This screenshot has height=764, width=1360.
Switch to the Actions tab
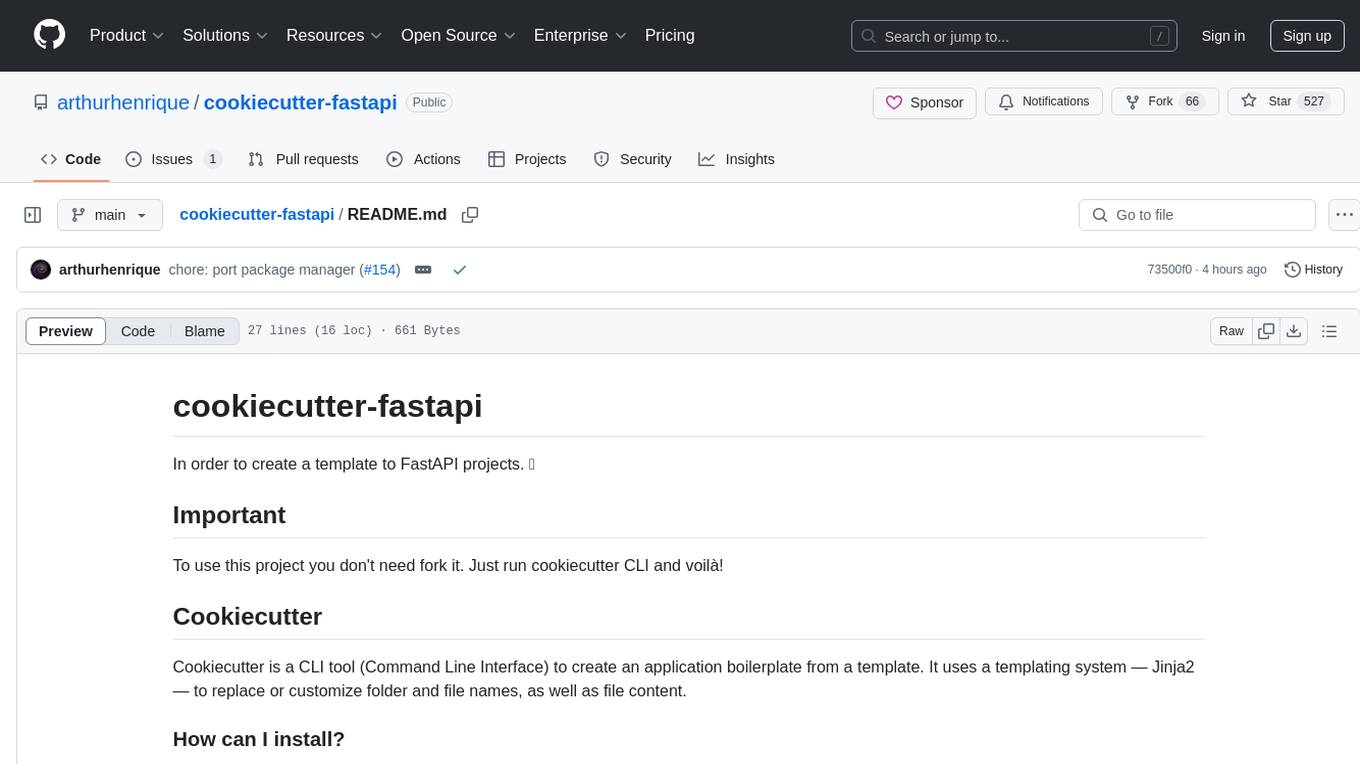423,159
